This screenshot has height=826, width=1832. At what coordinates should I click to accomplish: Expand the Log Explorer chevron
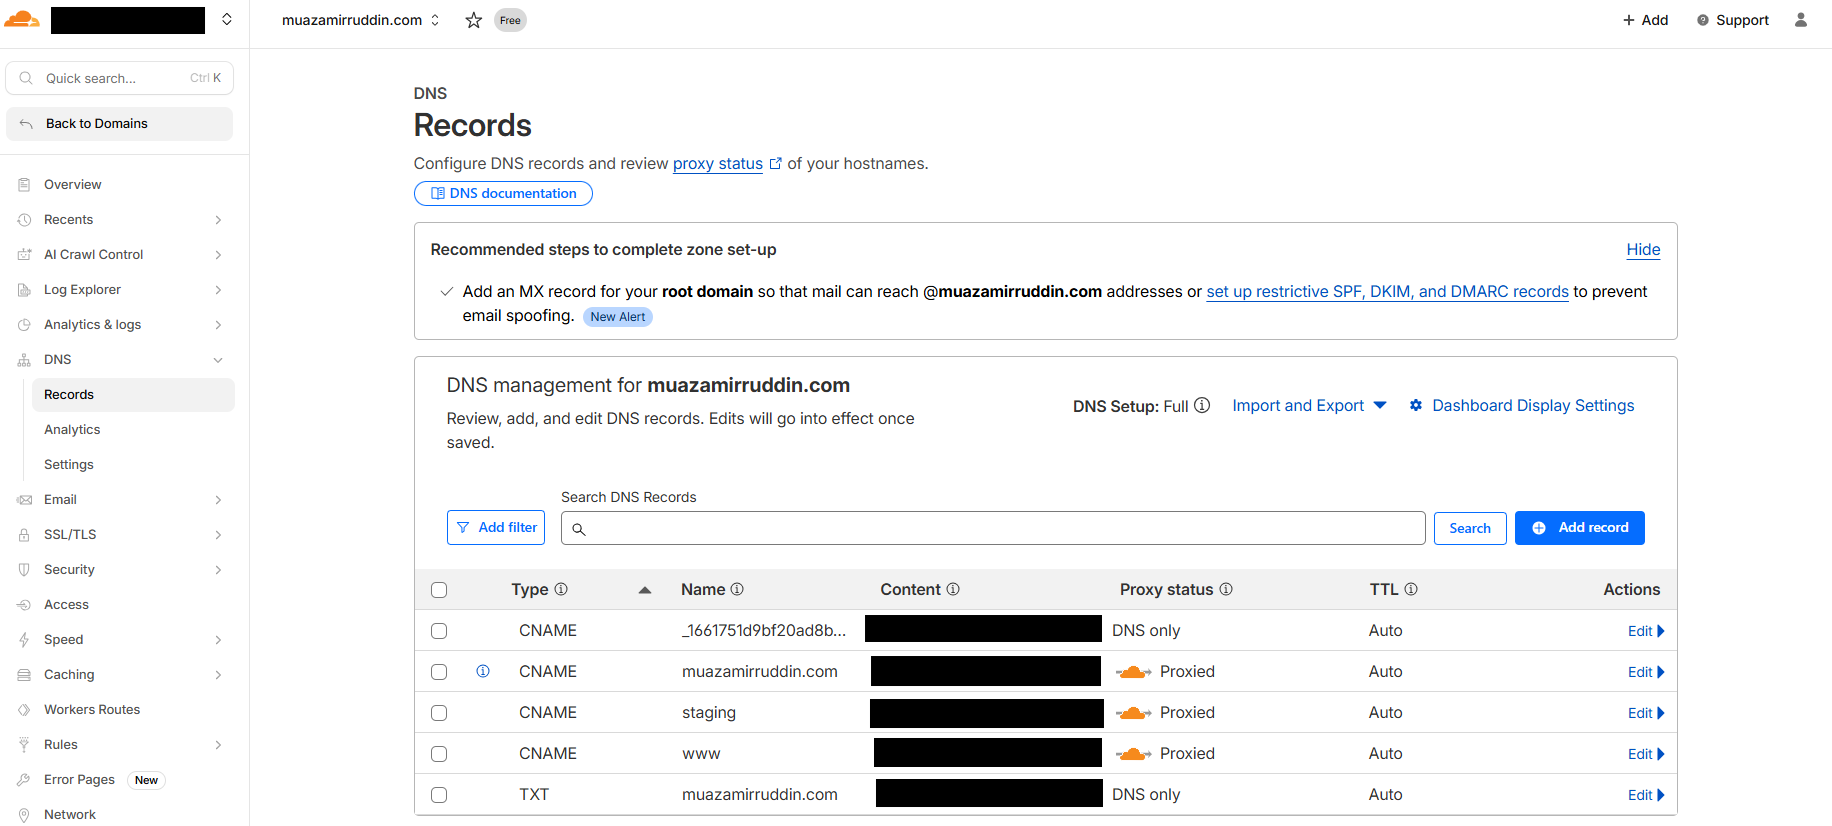[218, 290]
